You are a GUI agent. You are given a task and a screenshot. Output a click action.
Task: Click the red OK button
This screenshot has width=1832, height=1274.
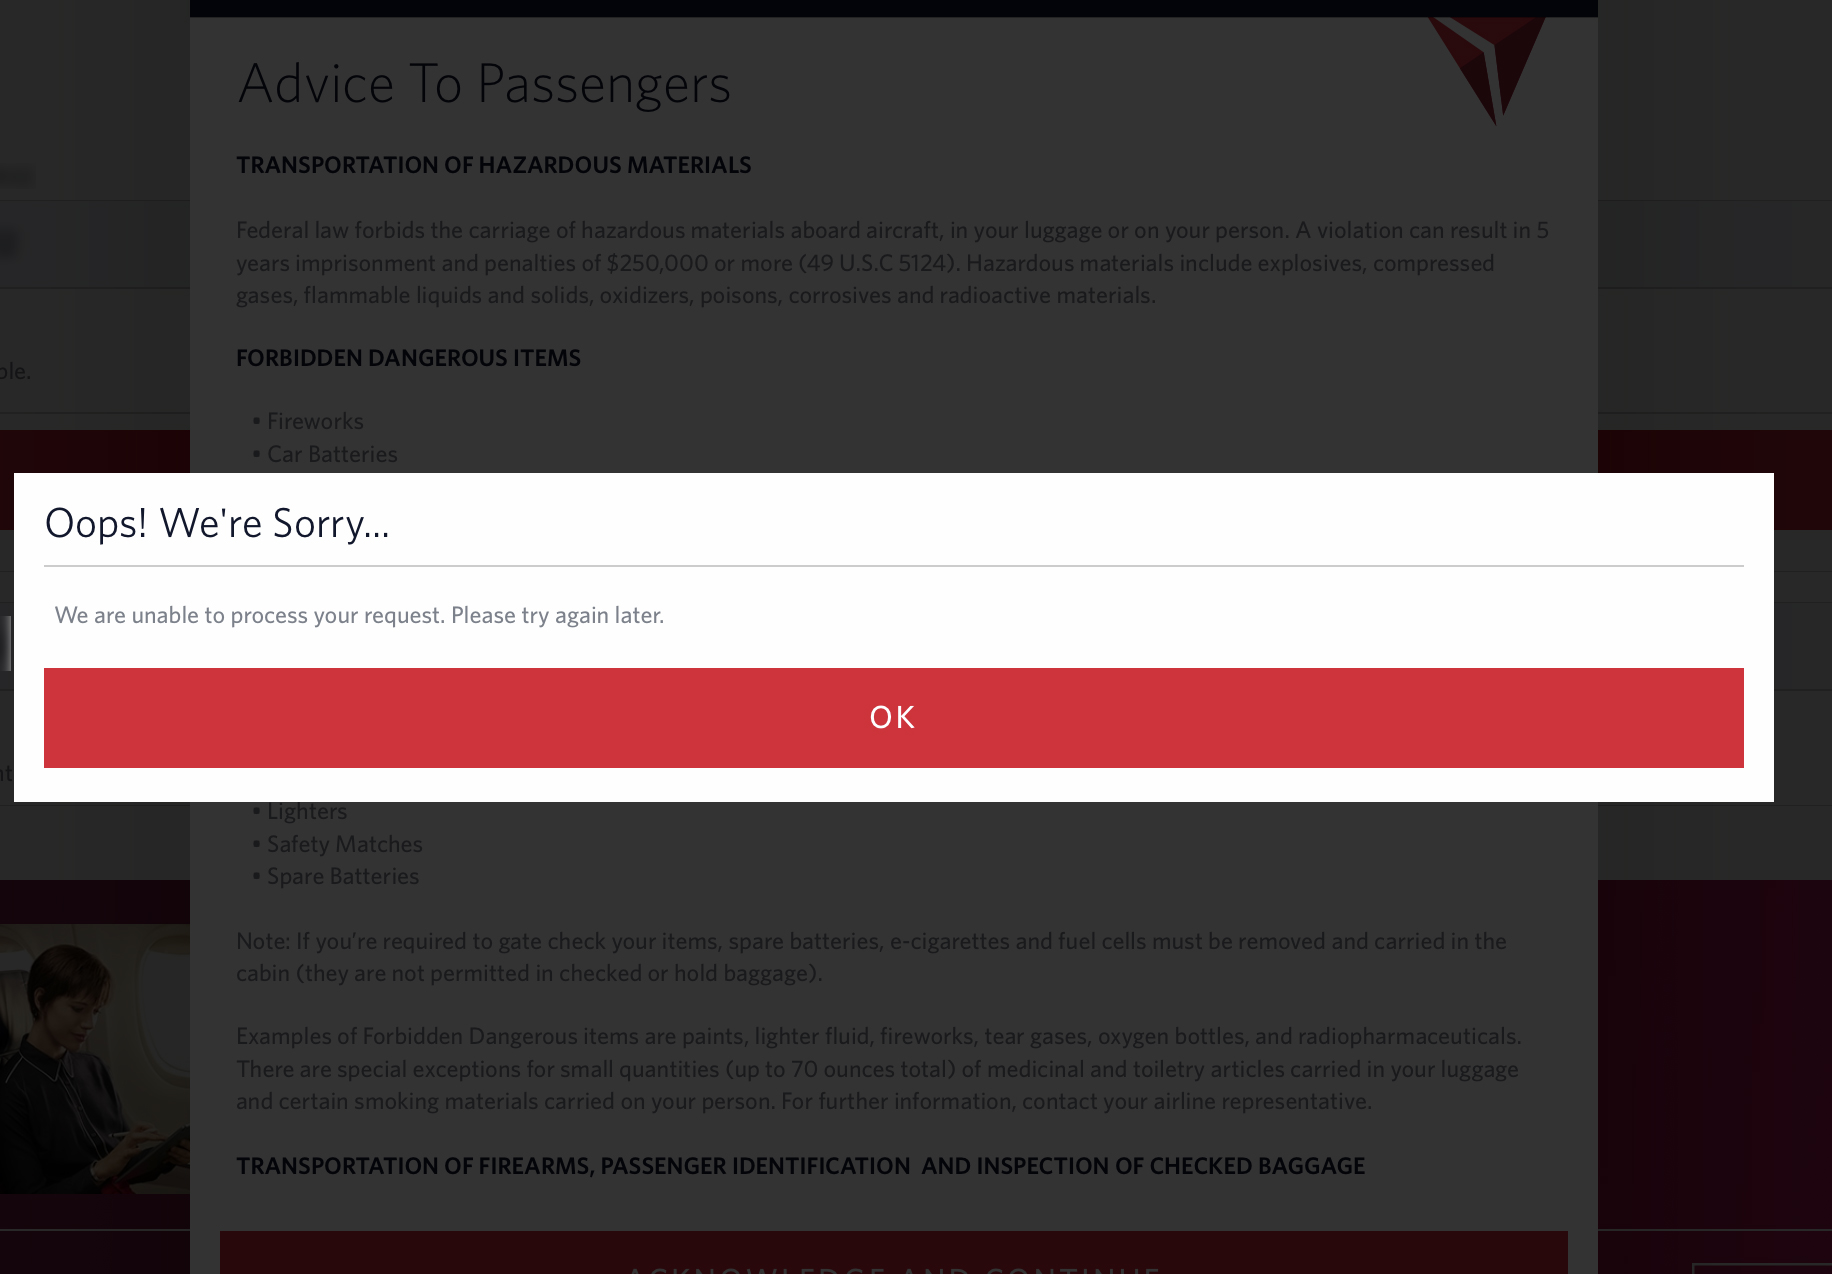click(x=893, y=717)
